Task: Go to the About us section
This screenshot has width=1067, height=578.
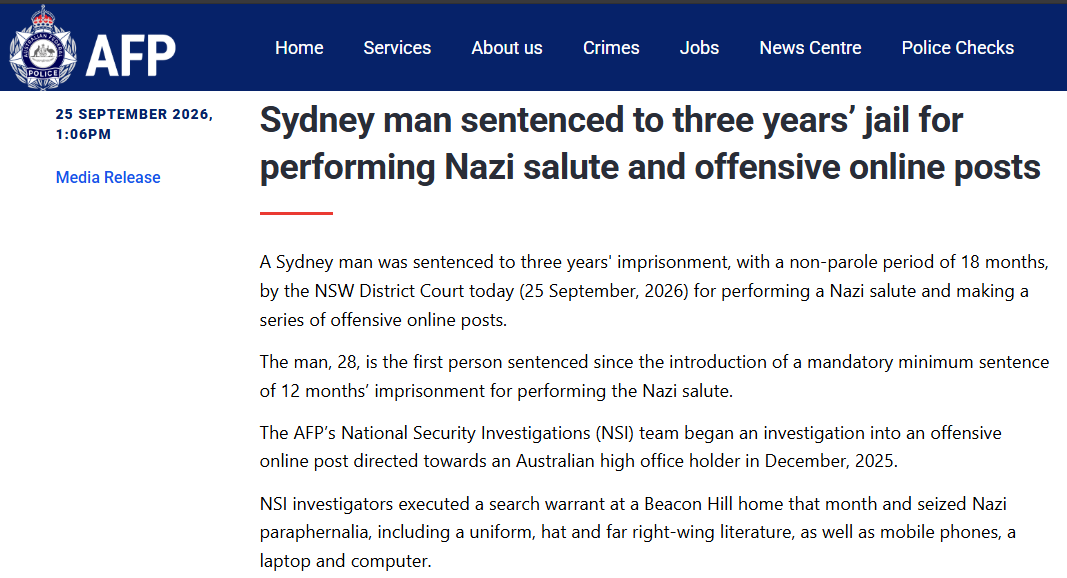Action: (507, 48)
